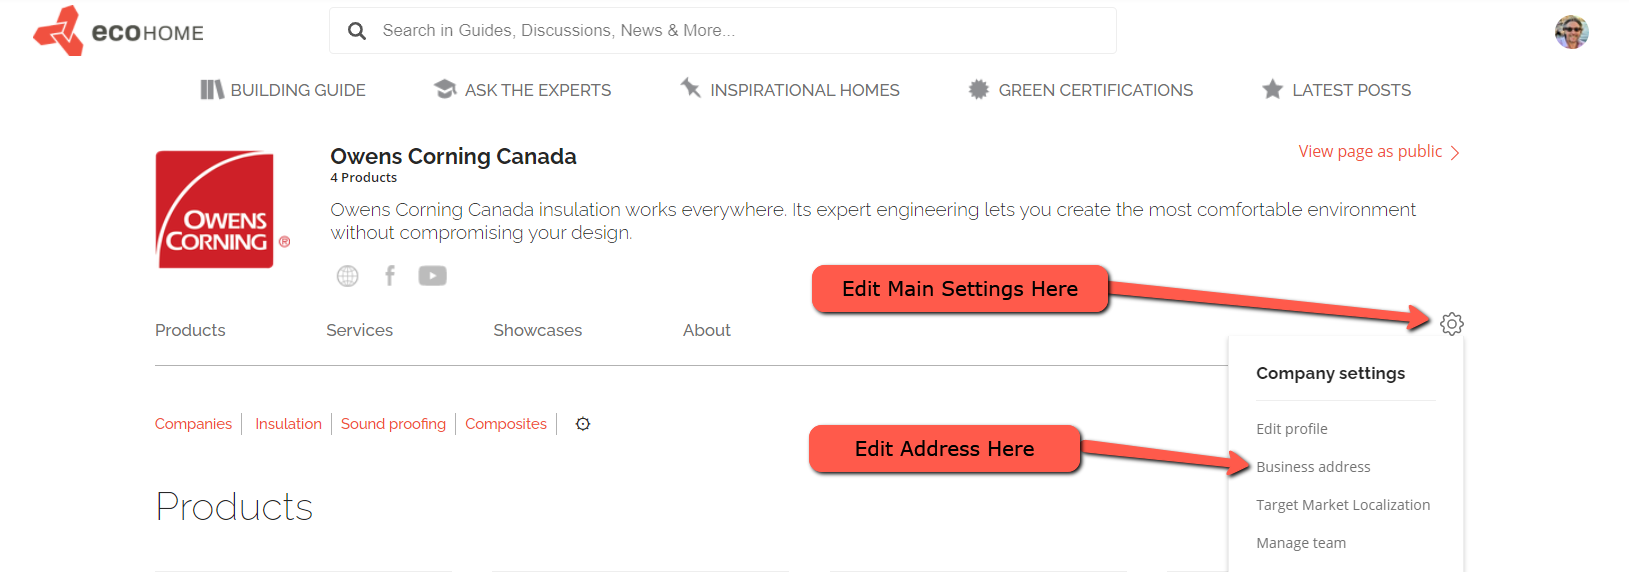1629x572 pixels.
Task: Click the Owens Corning logo thumbnail
Action: click(x=216, y=210)
